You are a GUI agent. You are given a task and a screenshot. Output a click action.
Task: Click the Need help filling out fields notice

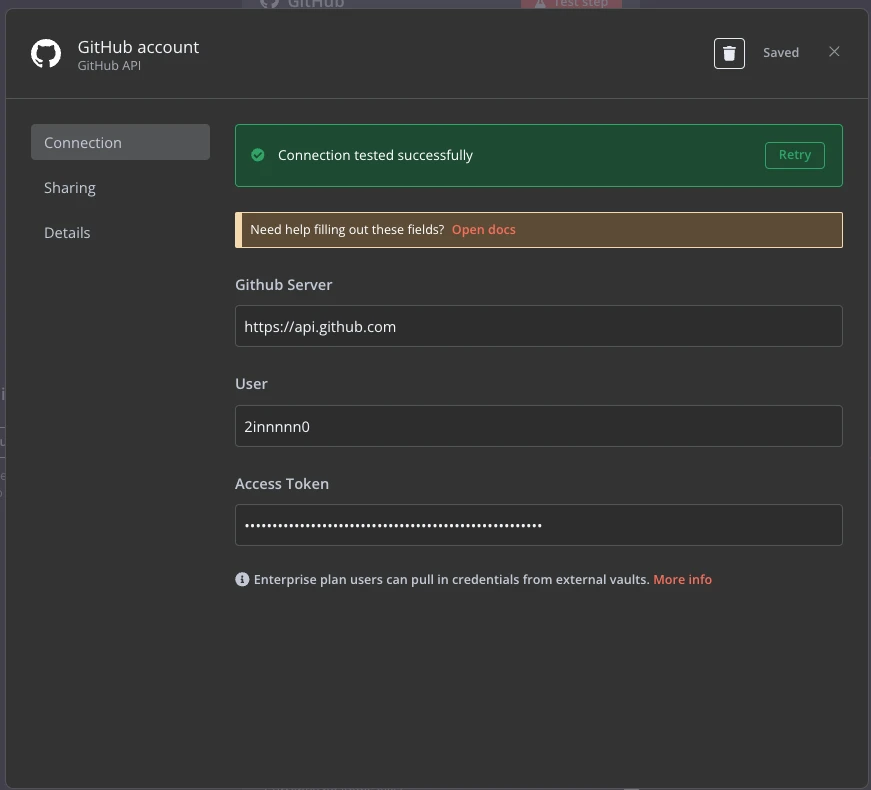(x=347, y=229)
